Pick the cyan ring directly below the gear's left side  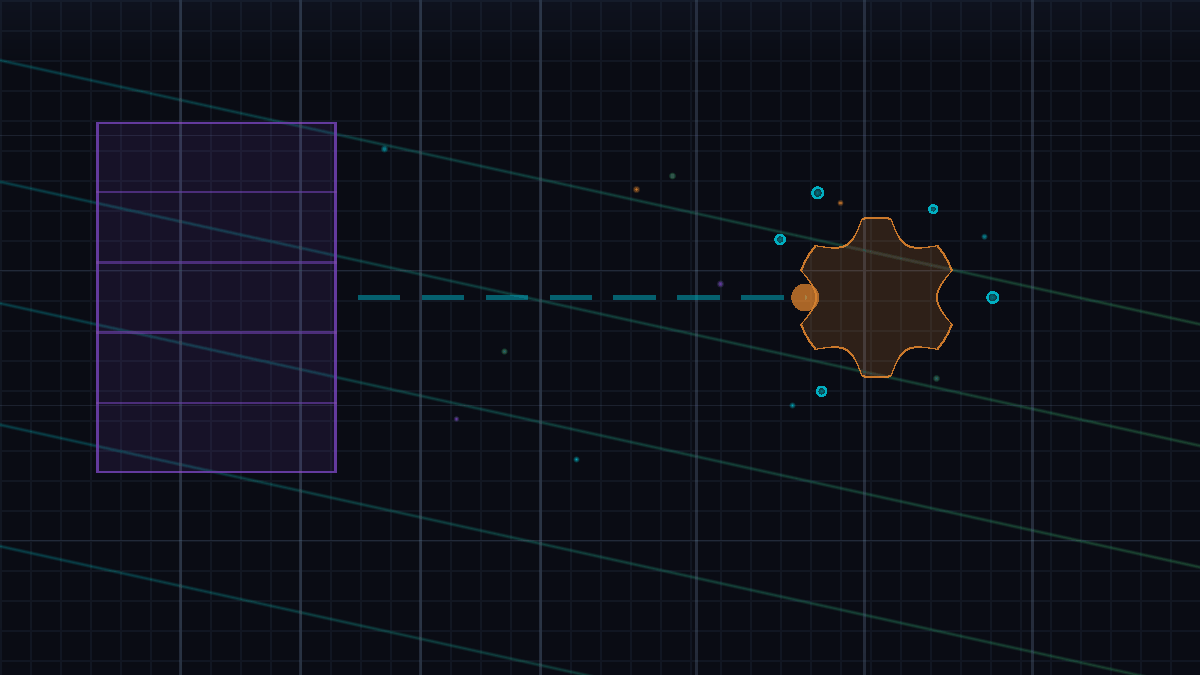[821, 391]
